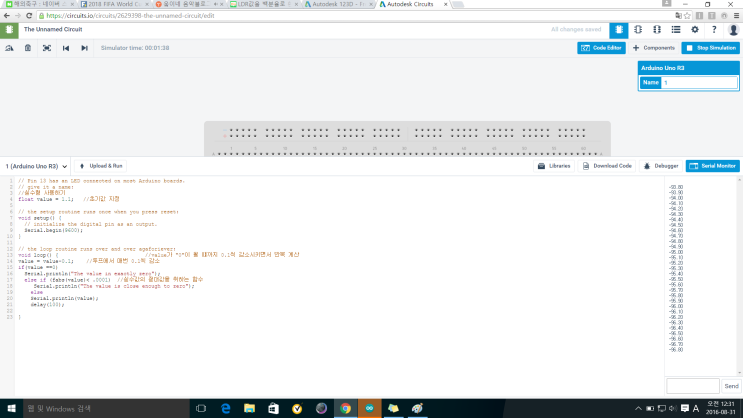
Task: Switch to the first Naver browser tab
Action: (38, 4)
